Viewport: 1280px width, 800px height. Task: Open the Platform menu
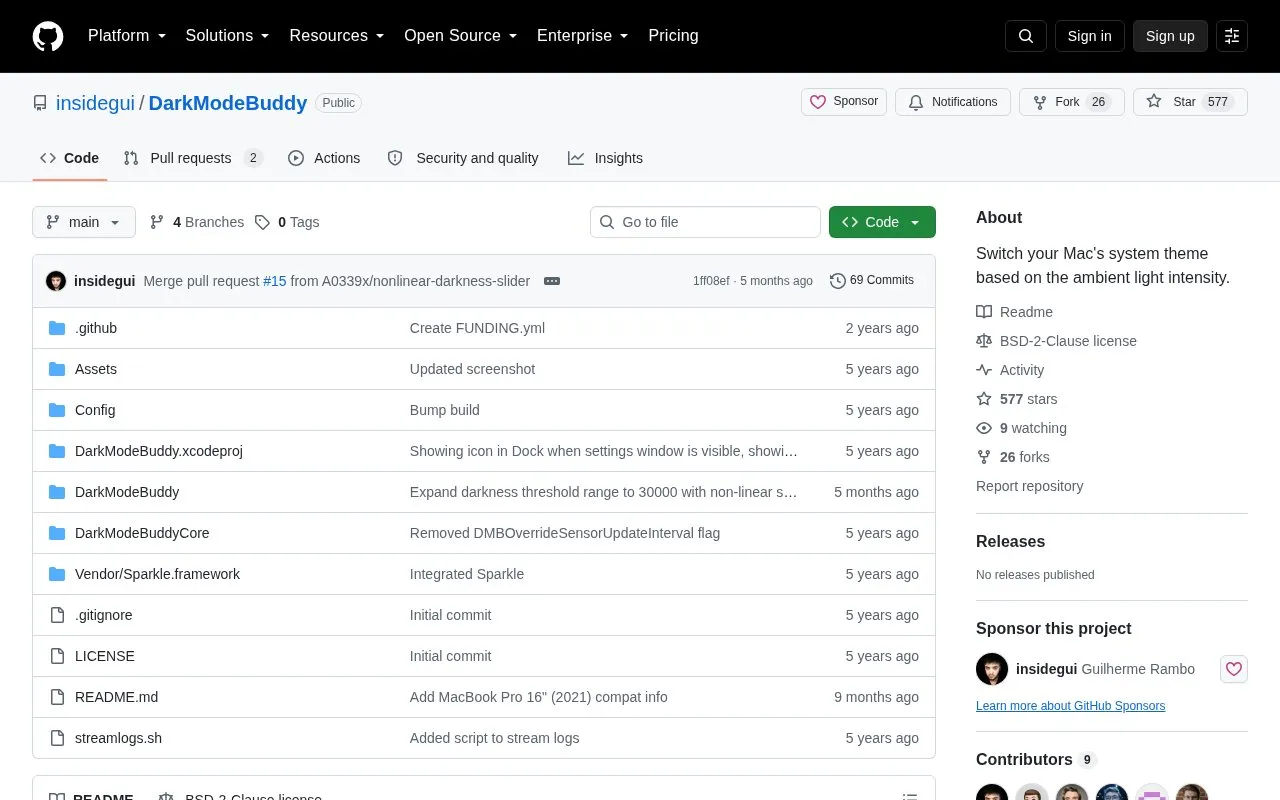click(x=127, y=36)
